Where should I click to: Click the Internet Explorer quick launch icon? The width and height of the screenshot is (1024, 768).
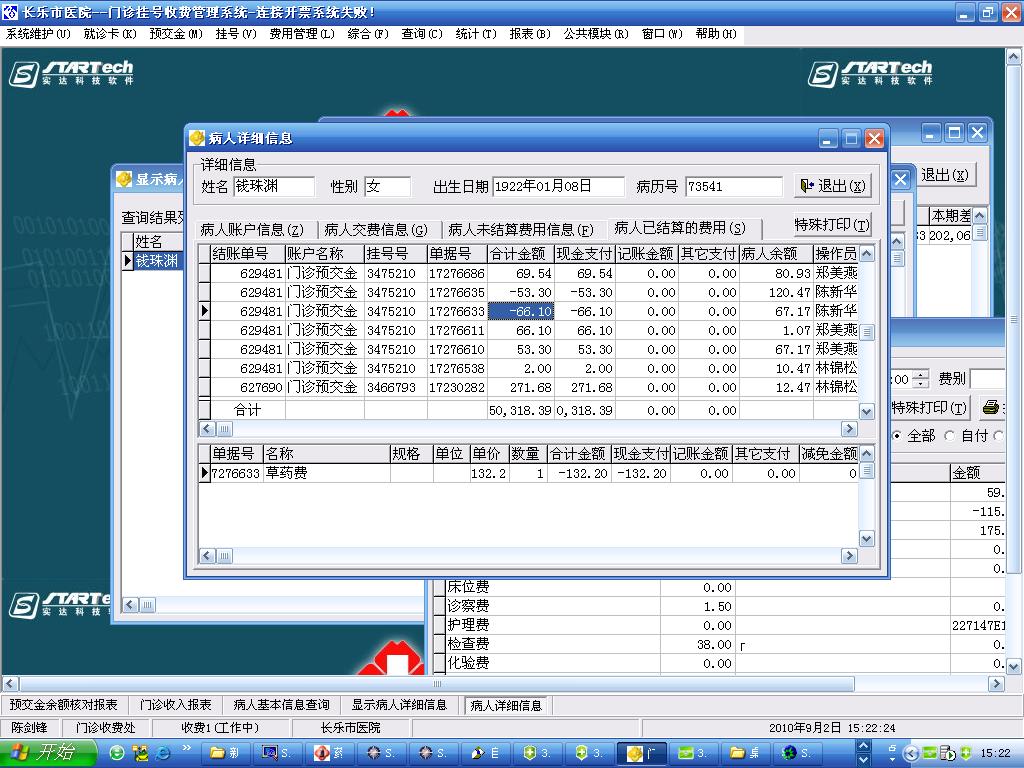pyautogui.click(x=163, y=753)
